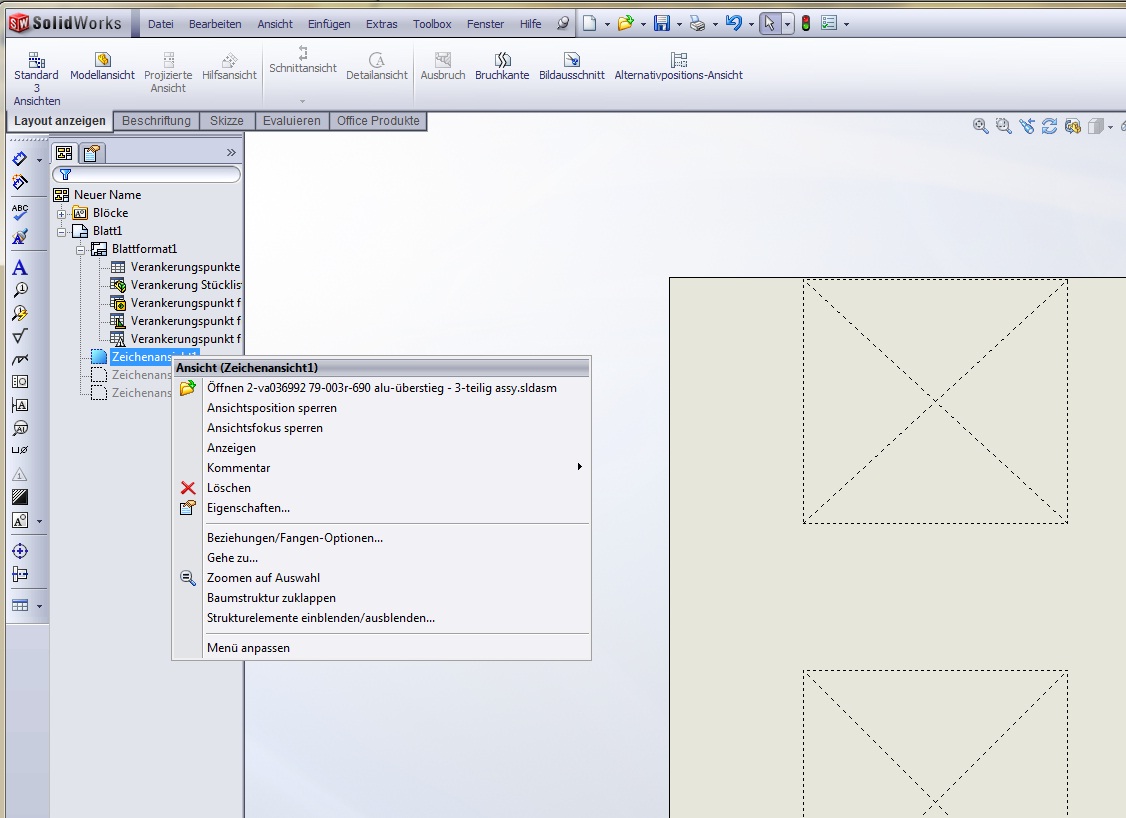Switch to the PropertyManager tab icon

[90, 153]
